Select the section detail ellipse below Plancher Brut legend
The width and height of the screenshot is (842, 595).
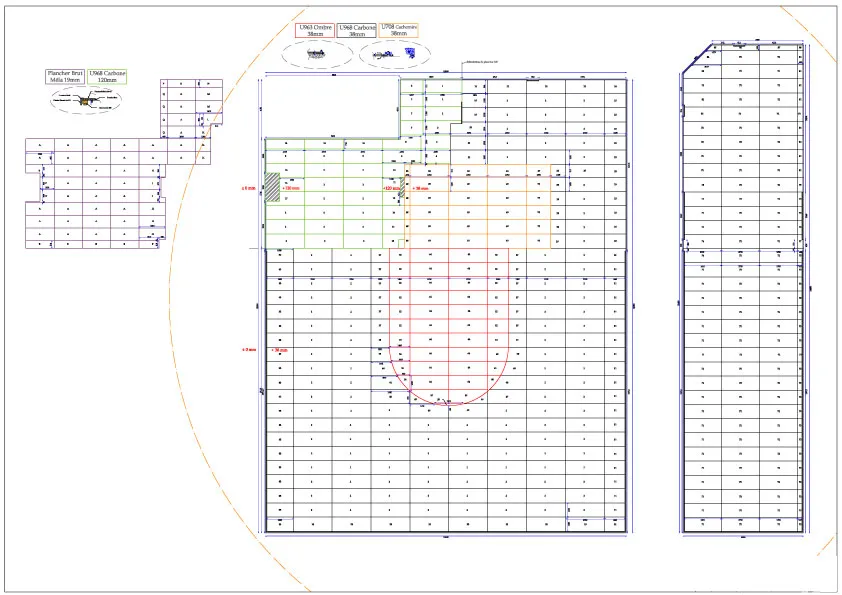point(86,100)
